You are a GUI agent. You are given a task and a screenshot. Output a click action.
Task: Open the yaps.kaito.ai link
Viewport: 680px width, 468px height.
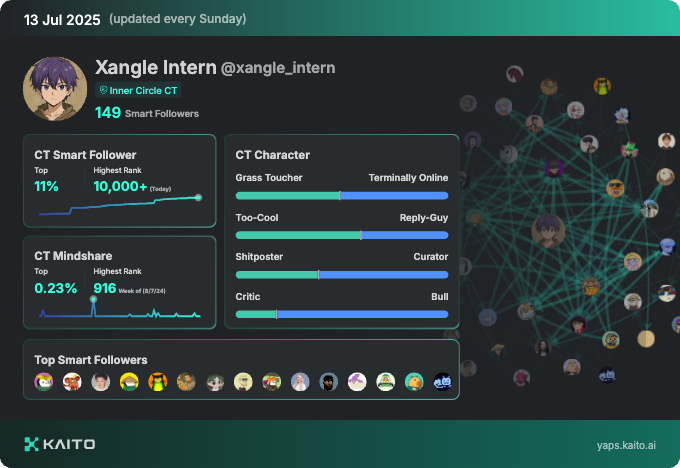point(626,445)
